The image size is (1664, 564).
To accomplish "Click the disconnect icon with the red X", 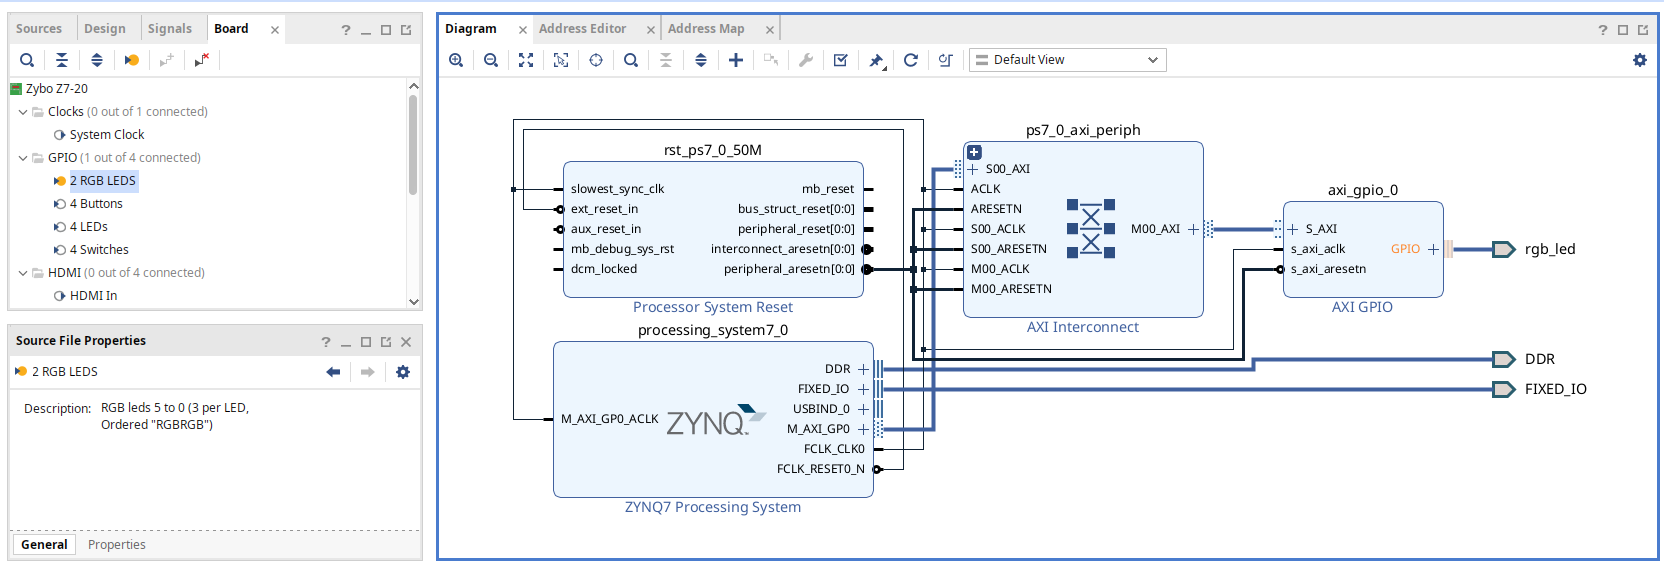I will 201,60.
